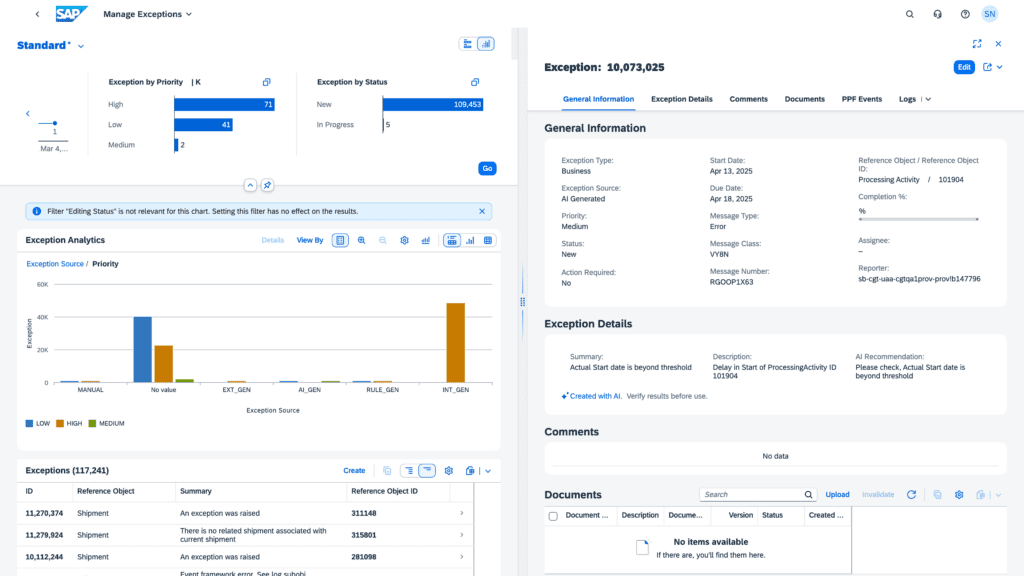1024x576 pixels.
Task: Open Exceptions table settings gear
Action: coord(449,470)
